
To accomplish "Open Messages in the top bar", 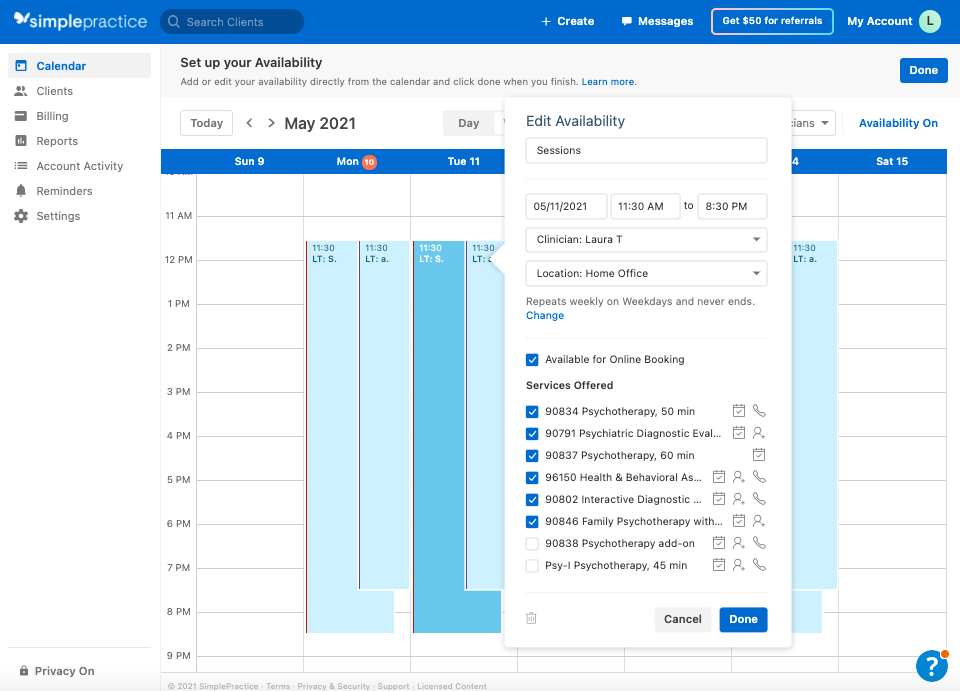I will pyautogui.click(x=656, y=20).
